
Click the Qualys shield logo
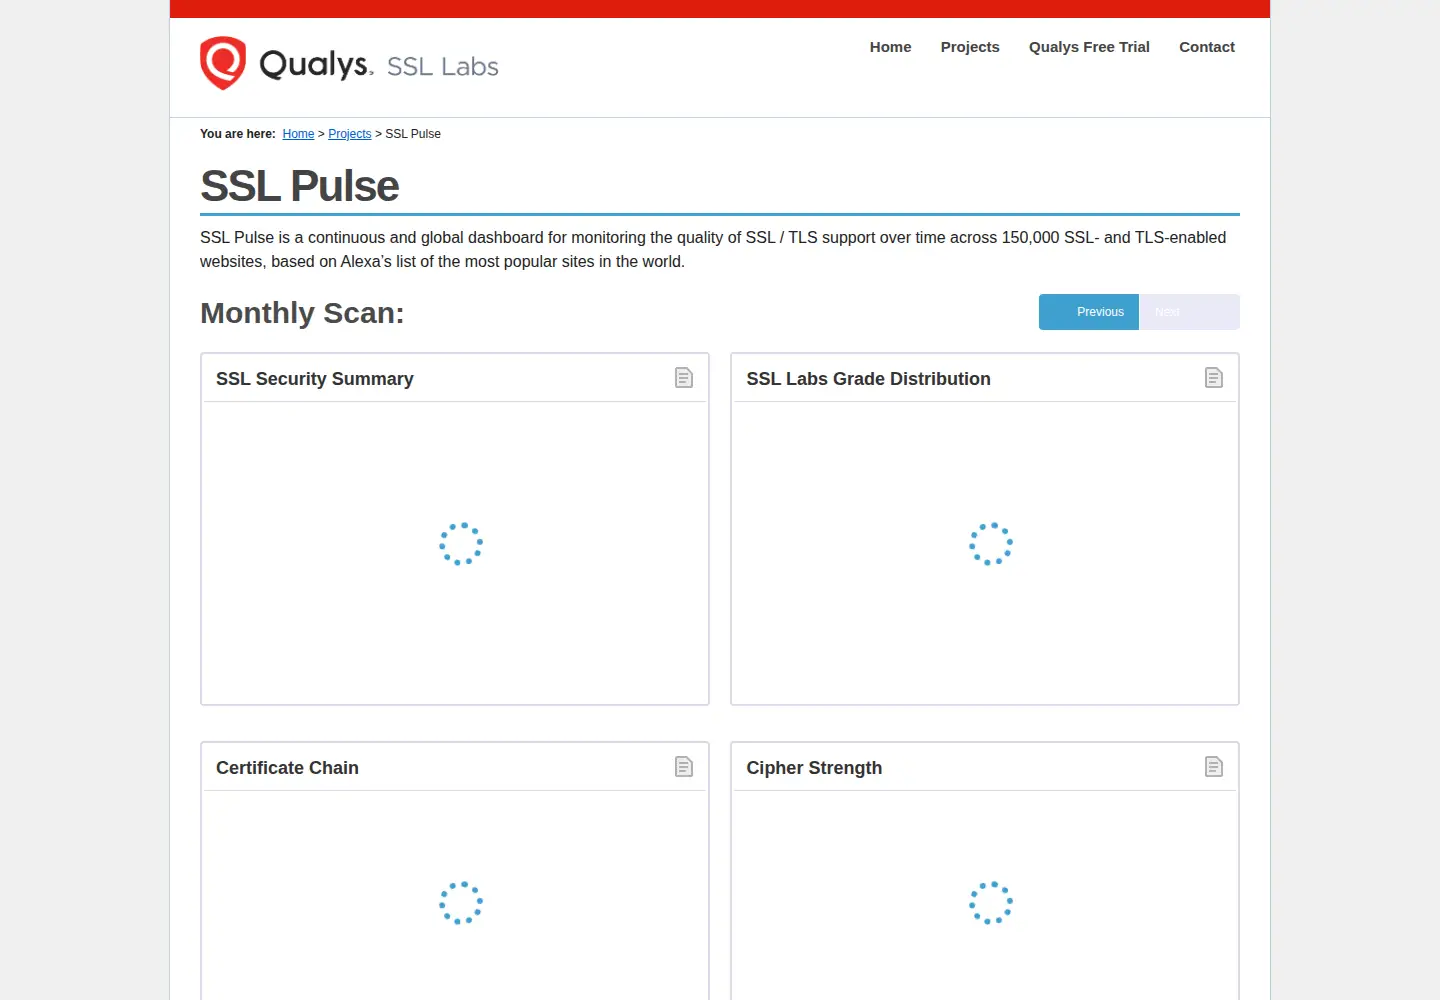point(223,63)
